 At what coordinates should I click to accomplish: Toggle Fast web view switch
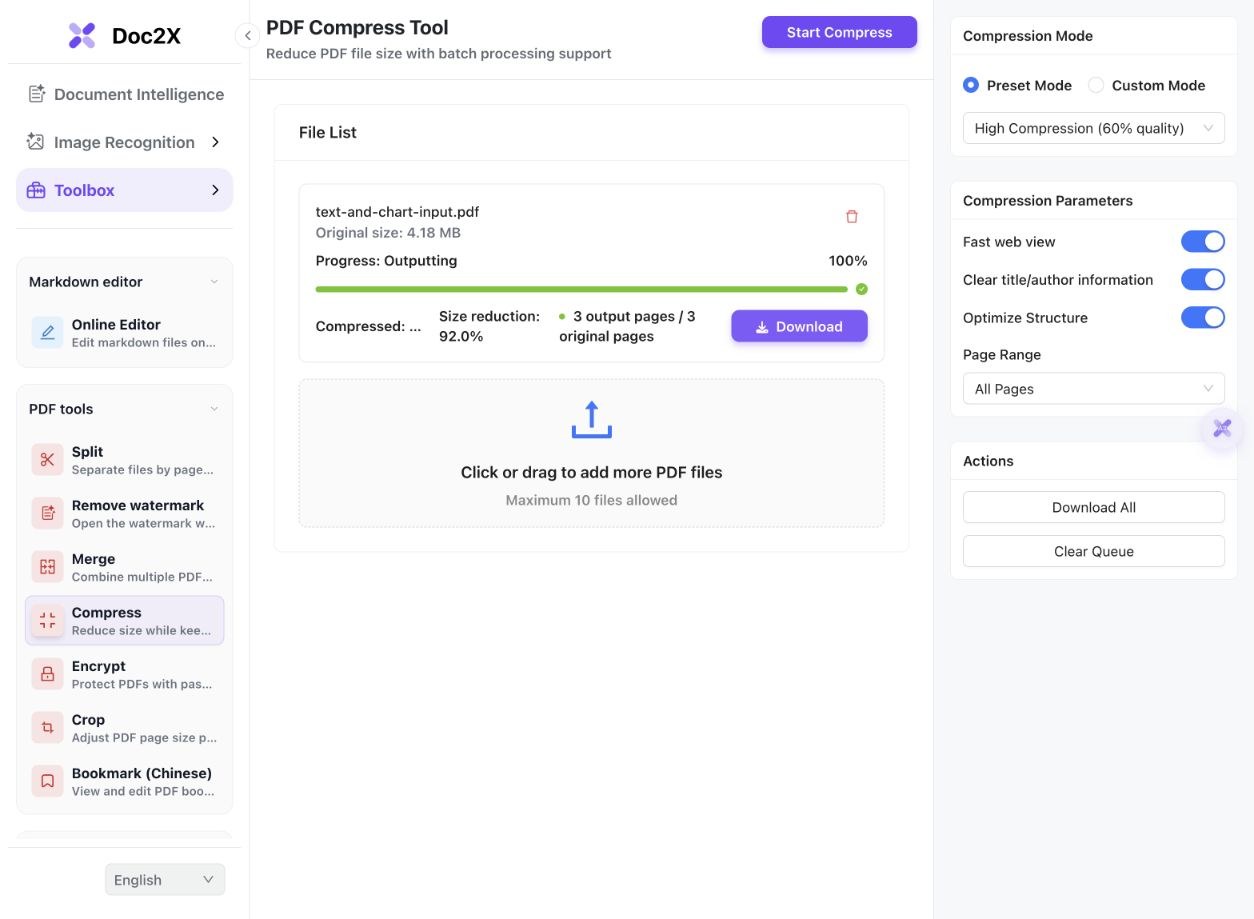point(1203,241)
